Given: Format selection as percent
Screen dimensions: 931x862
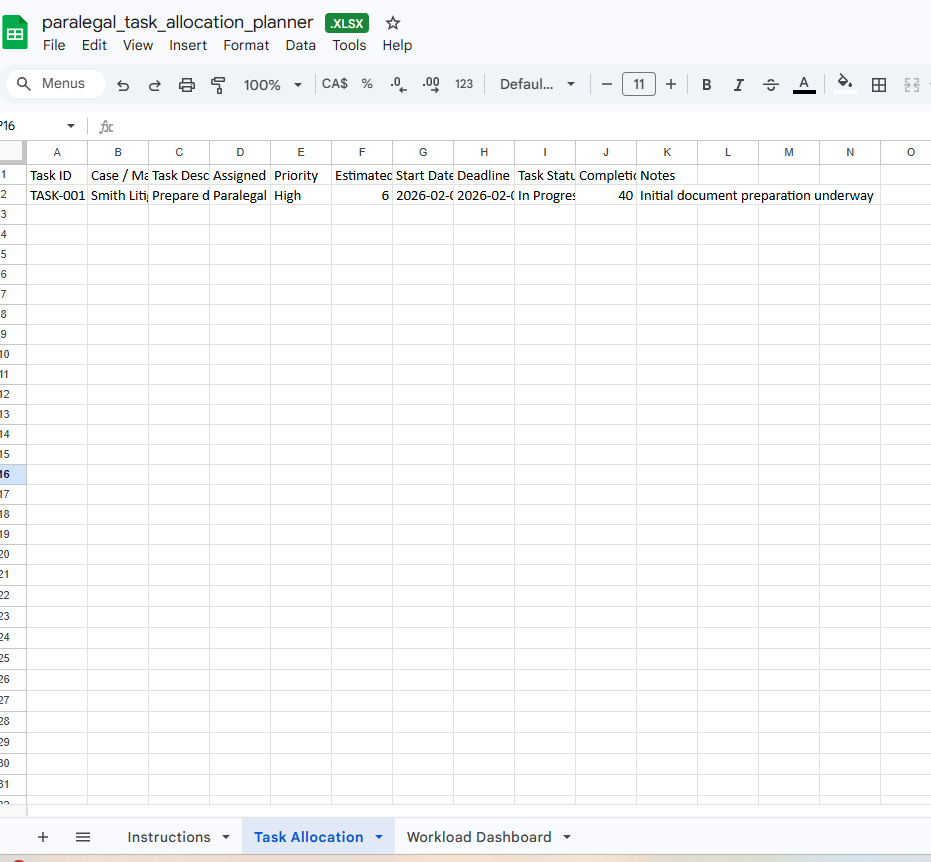Looking at the screenshot, I should pos(366,84).
